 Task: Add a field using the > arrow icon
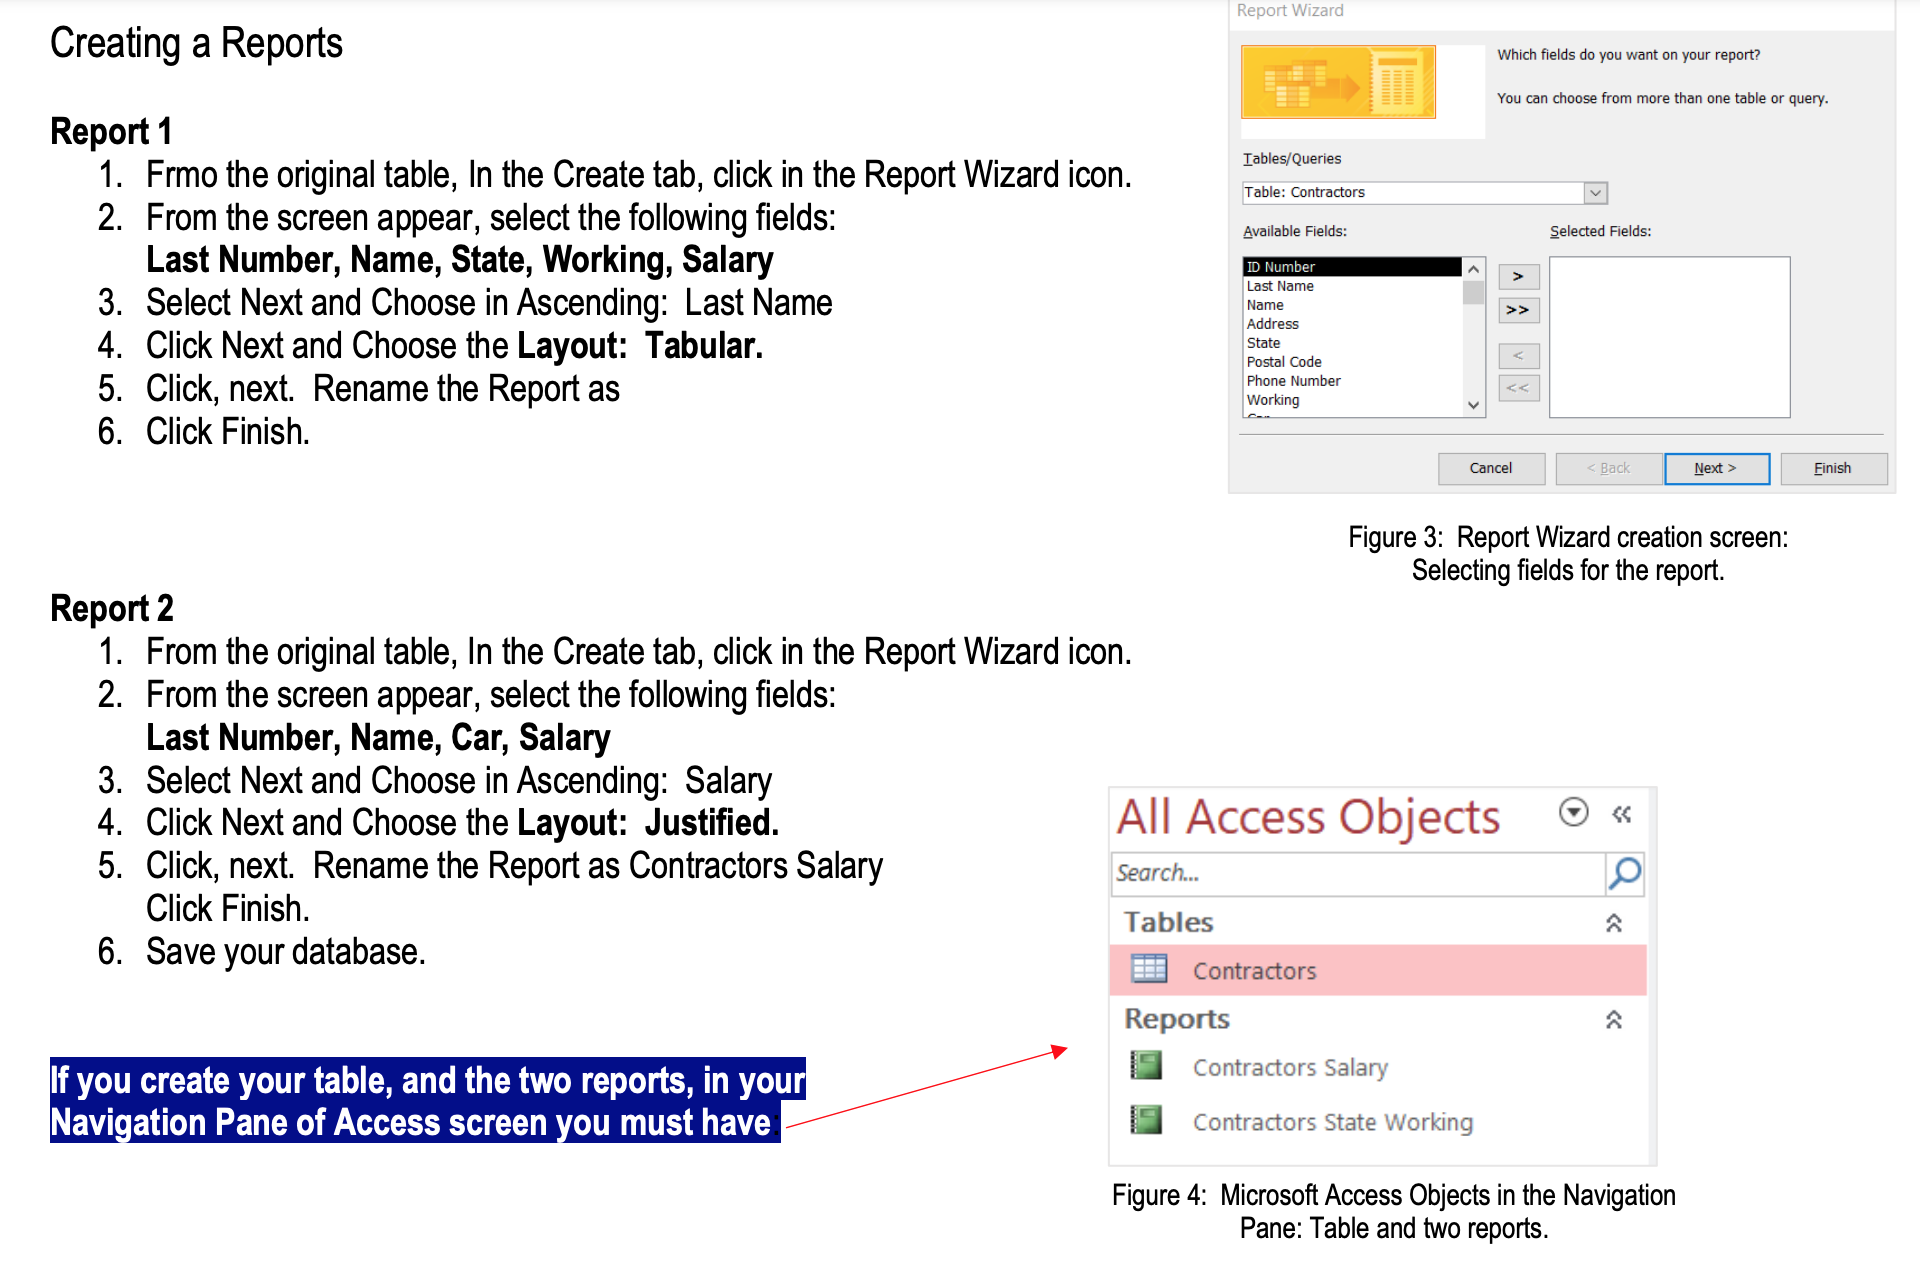[x=1518, y=277]
